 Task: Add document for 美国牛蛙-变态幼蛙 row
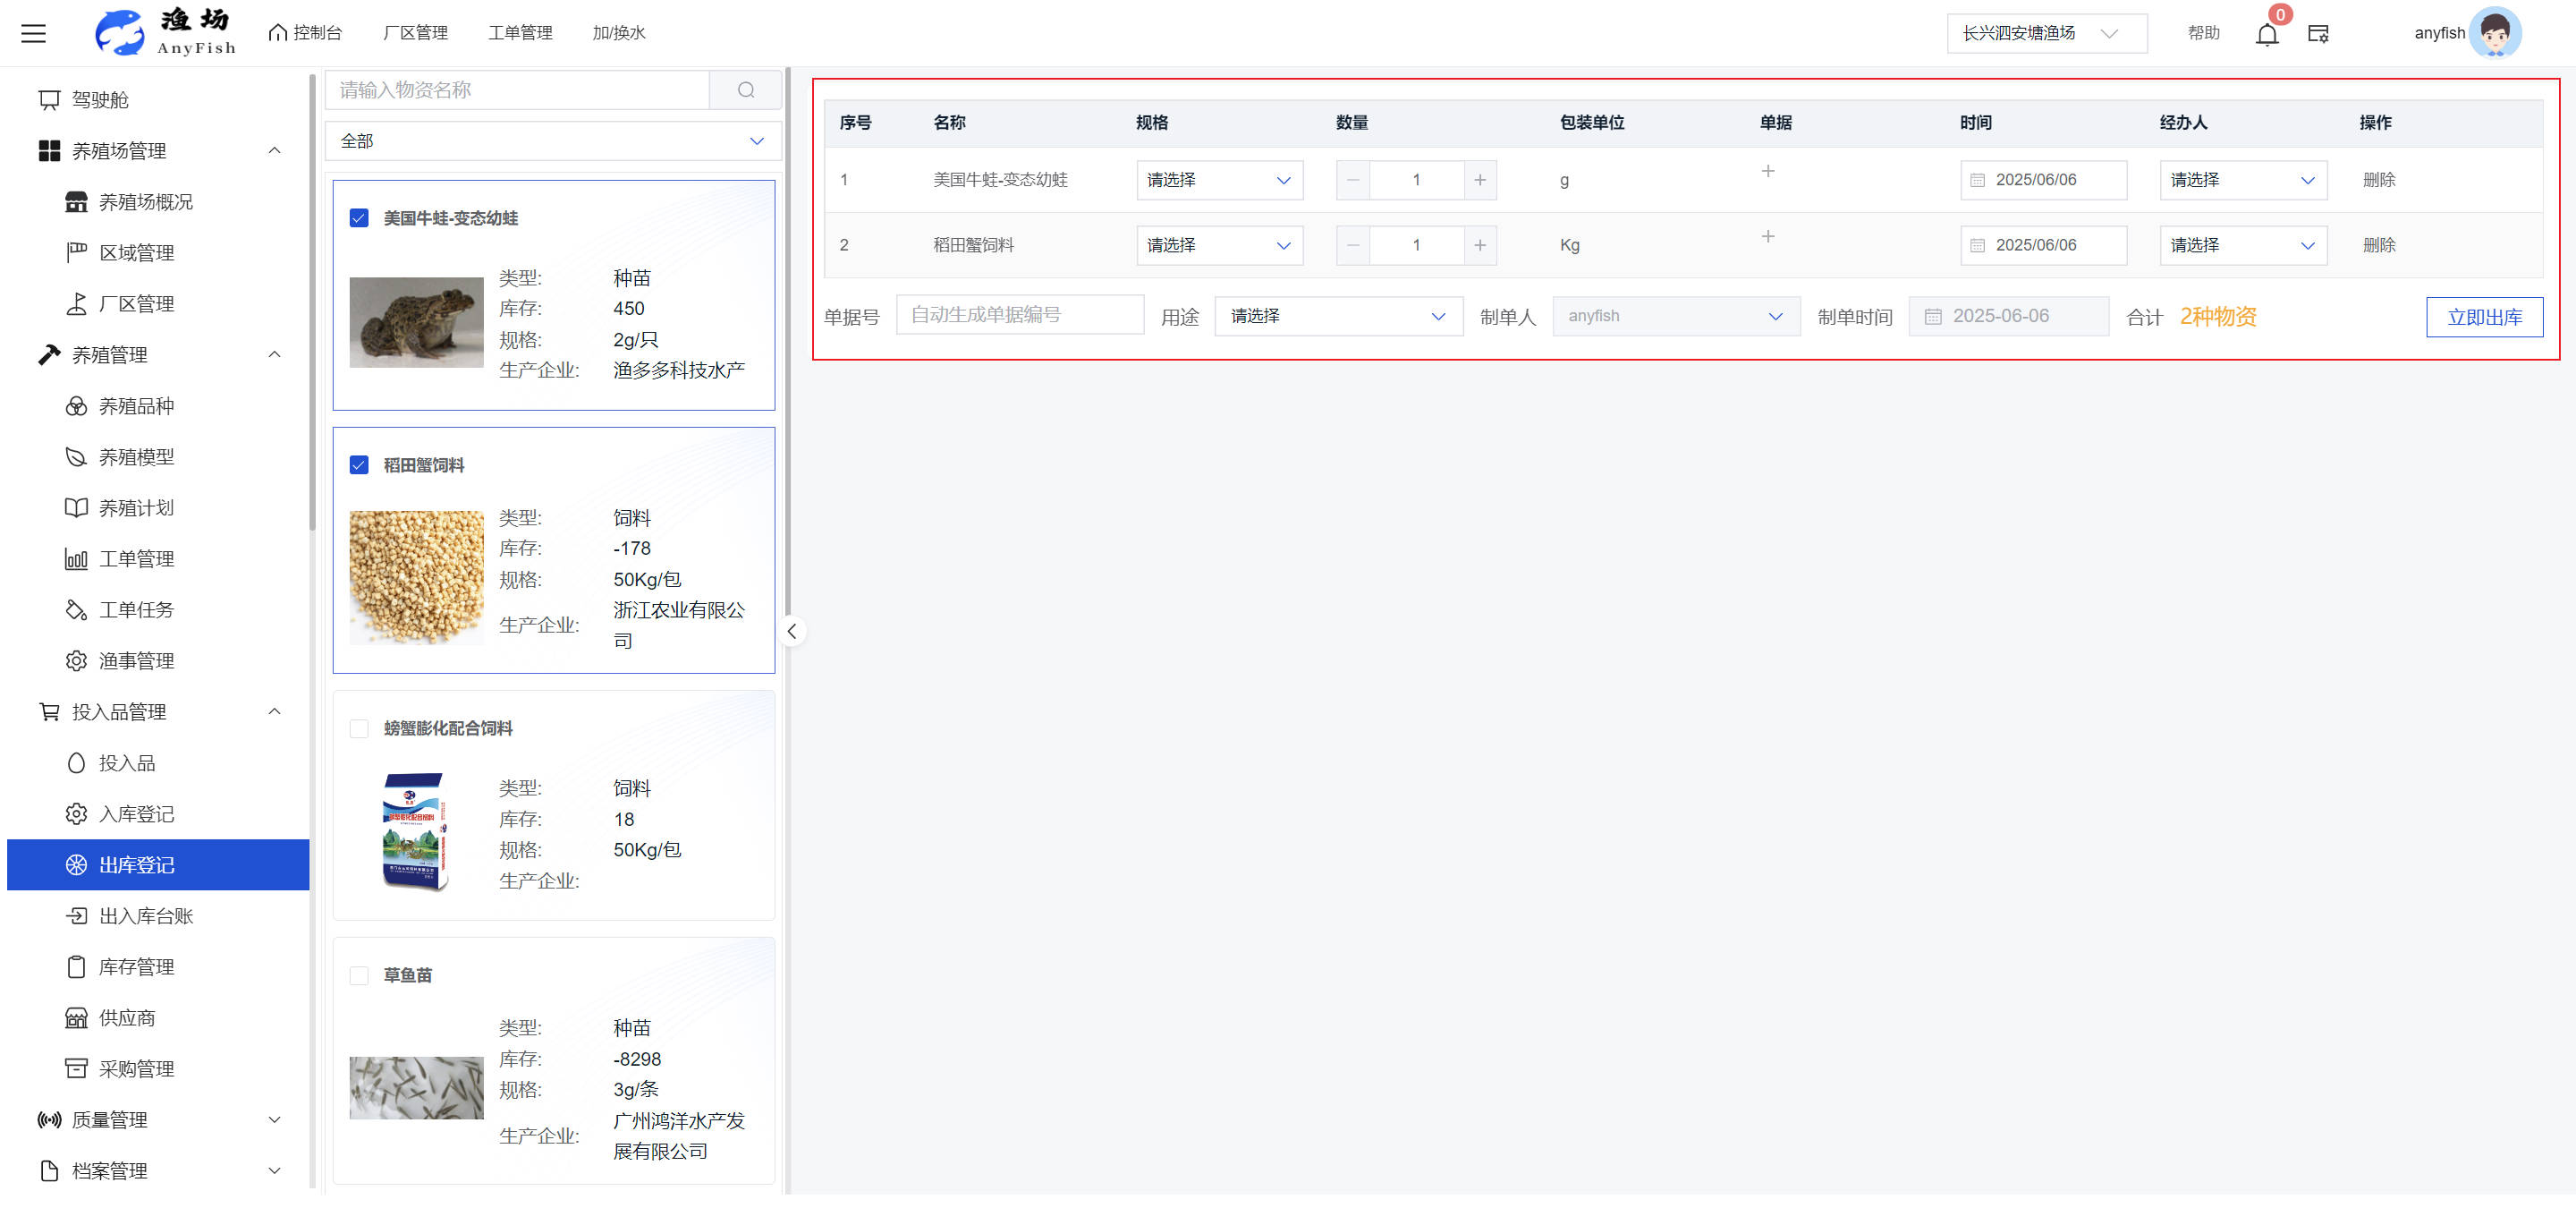point(1767,171)
